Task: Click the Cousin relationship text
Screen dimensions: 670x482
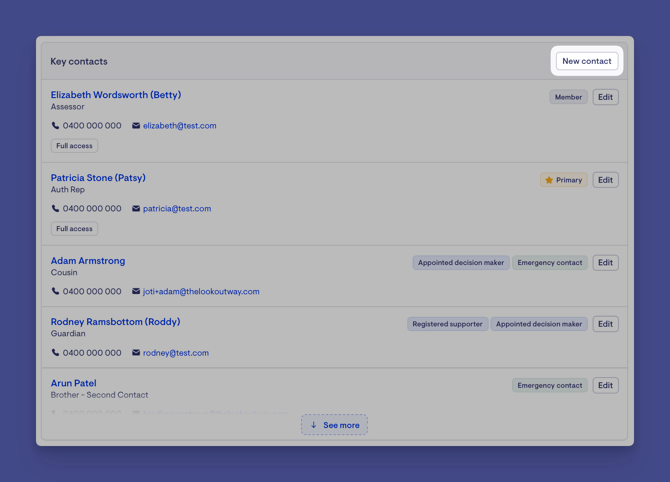Action: point(64,273)
